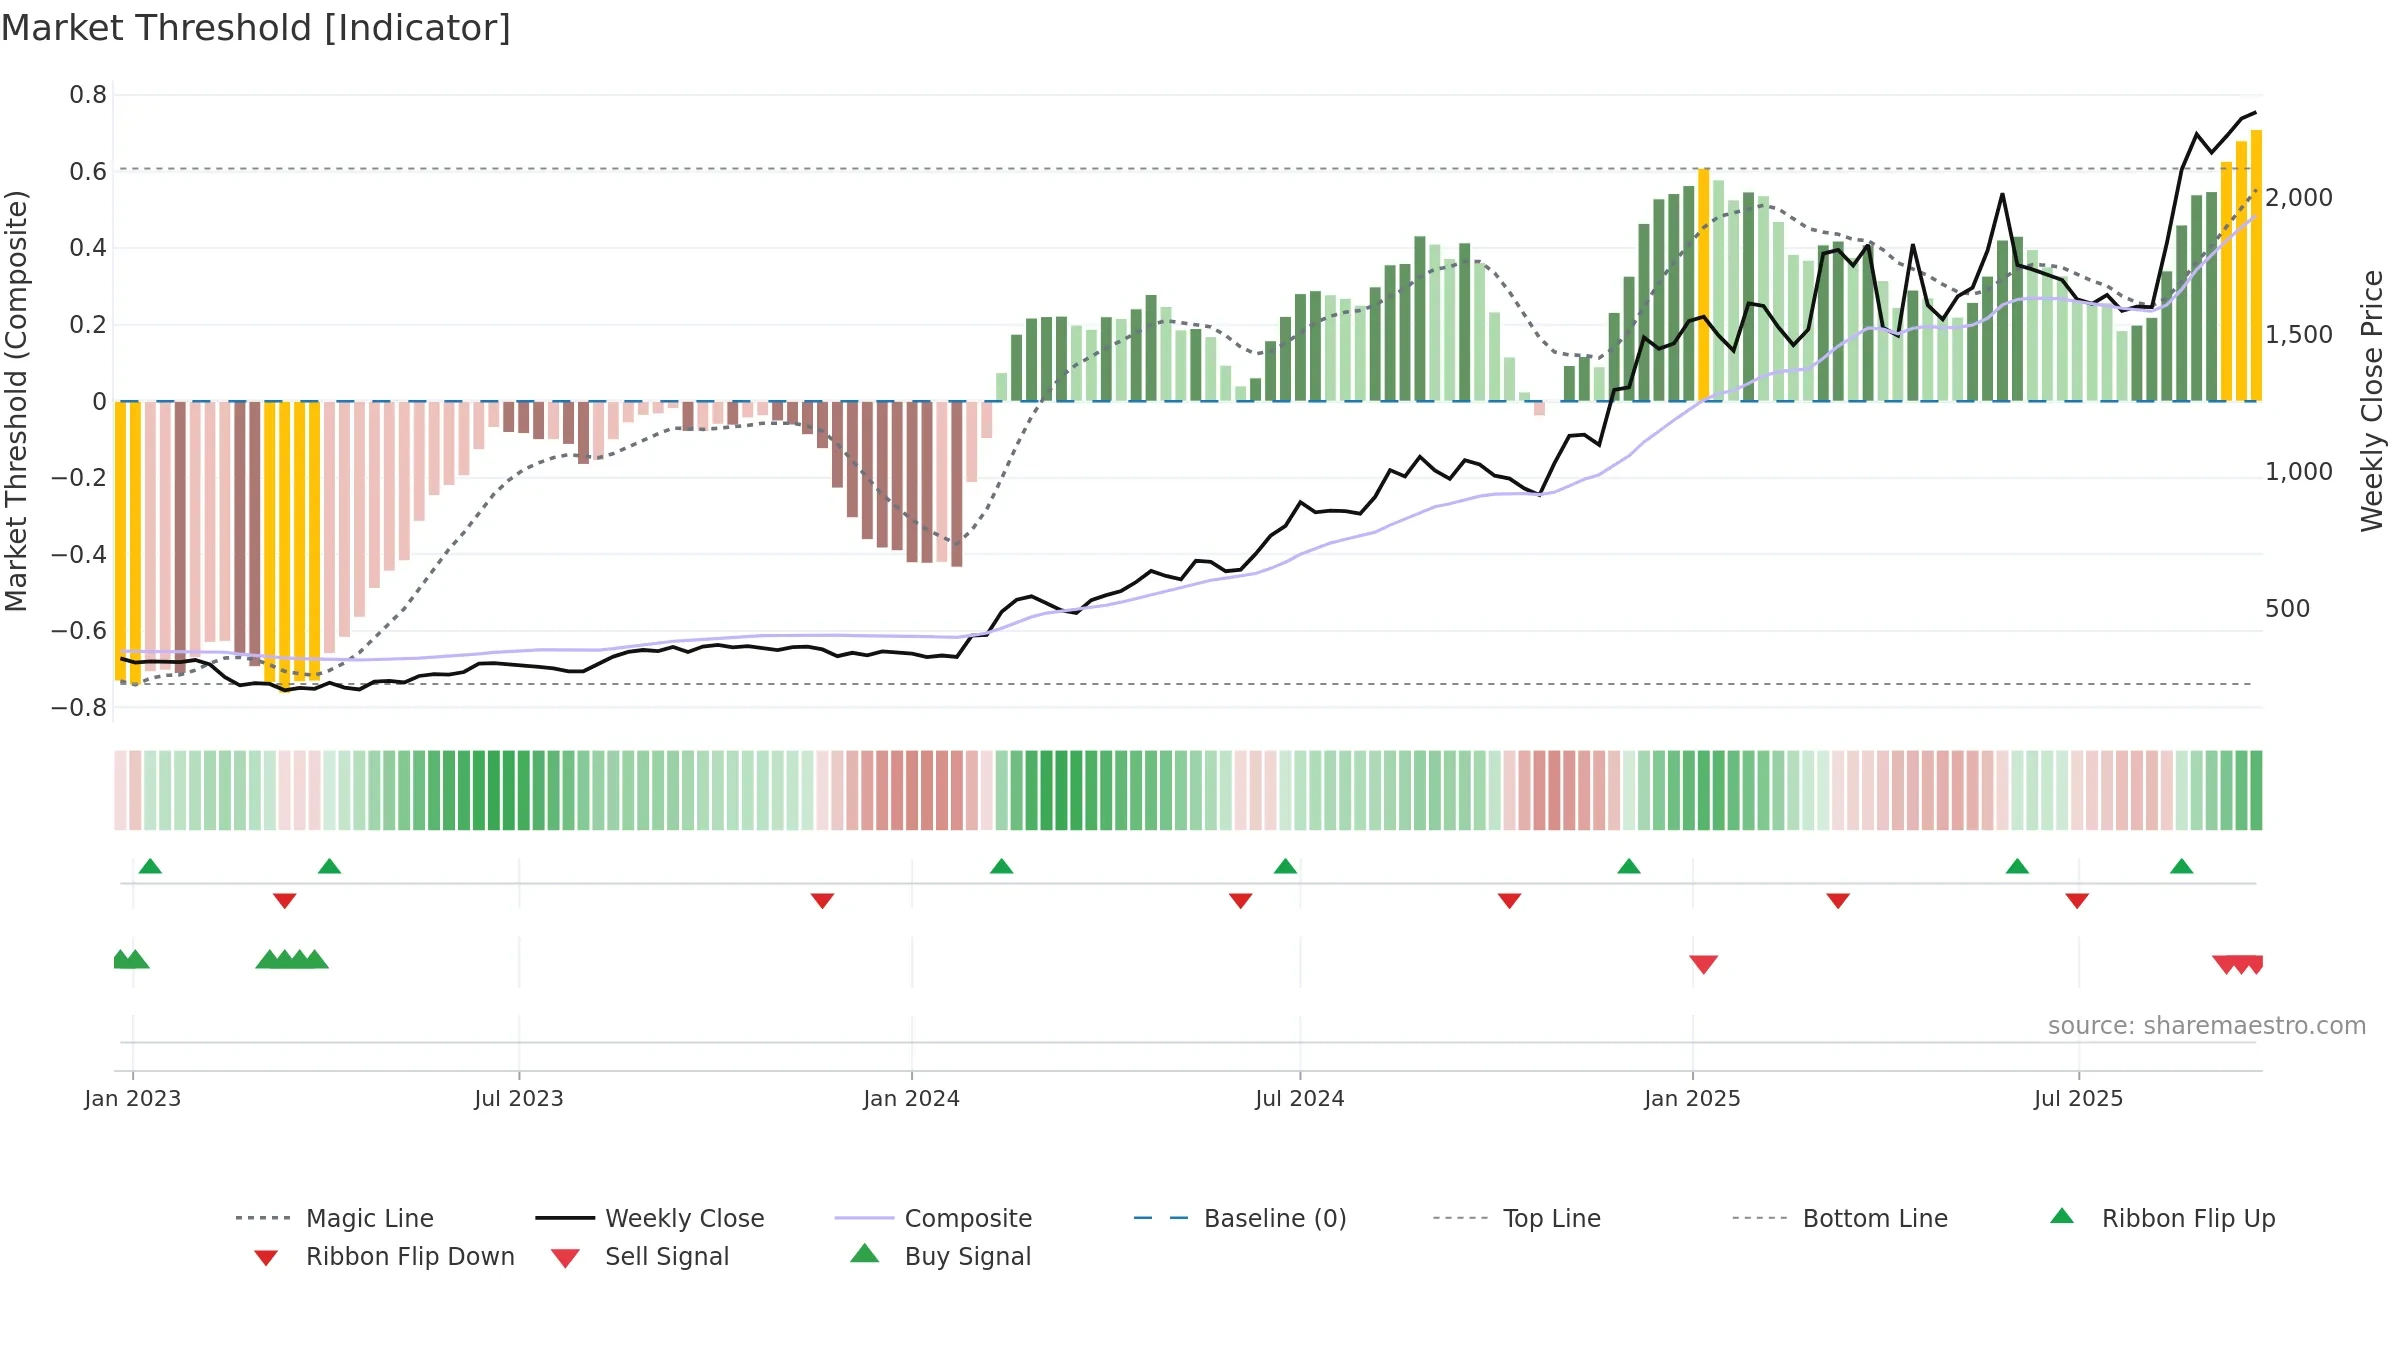Toggle the Magic Line legend entry
Viewport: 2400px width, 1350px height.
[x=334, y=1218]
